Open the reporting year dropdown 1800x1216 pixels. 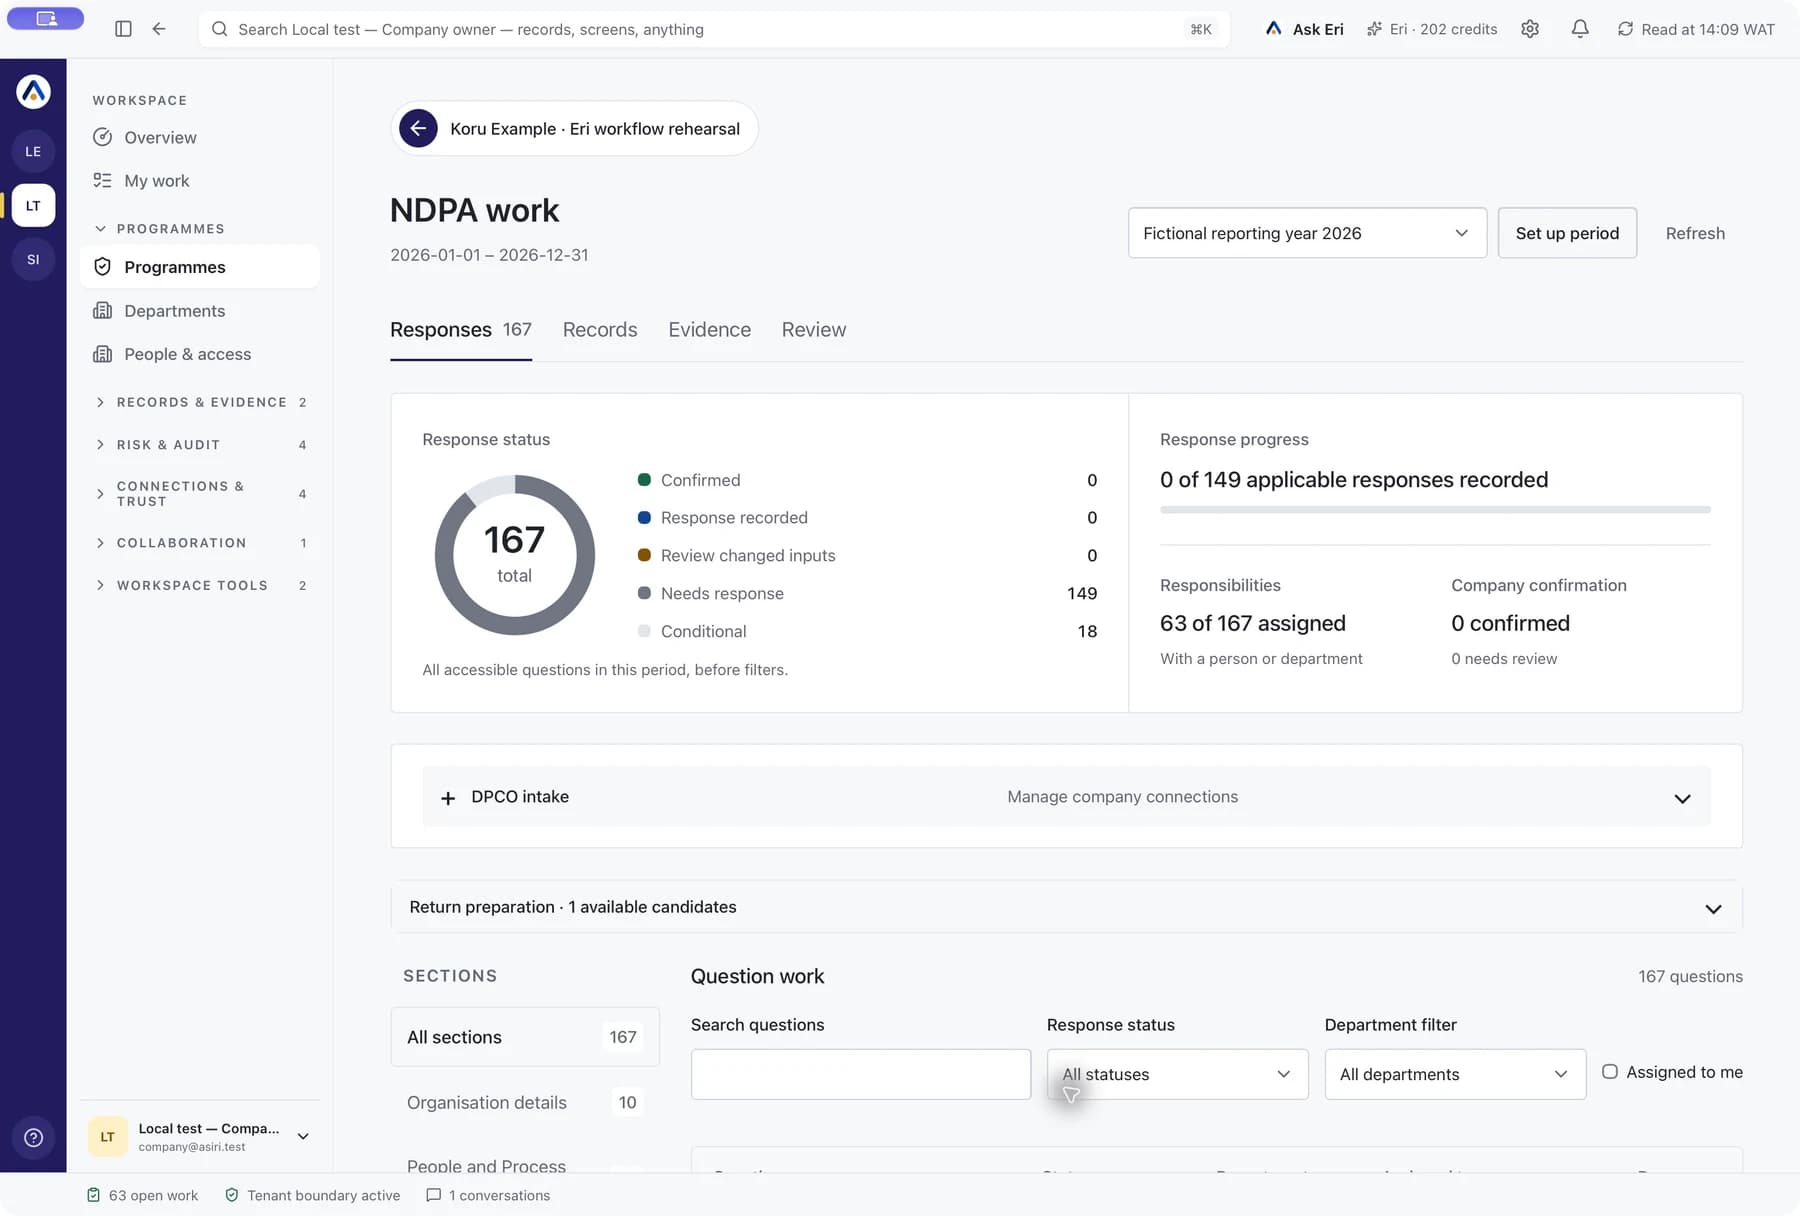tap(1307, 233)
